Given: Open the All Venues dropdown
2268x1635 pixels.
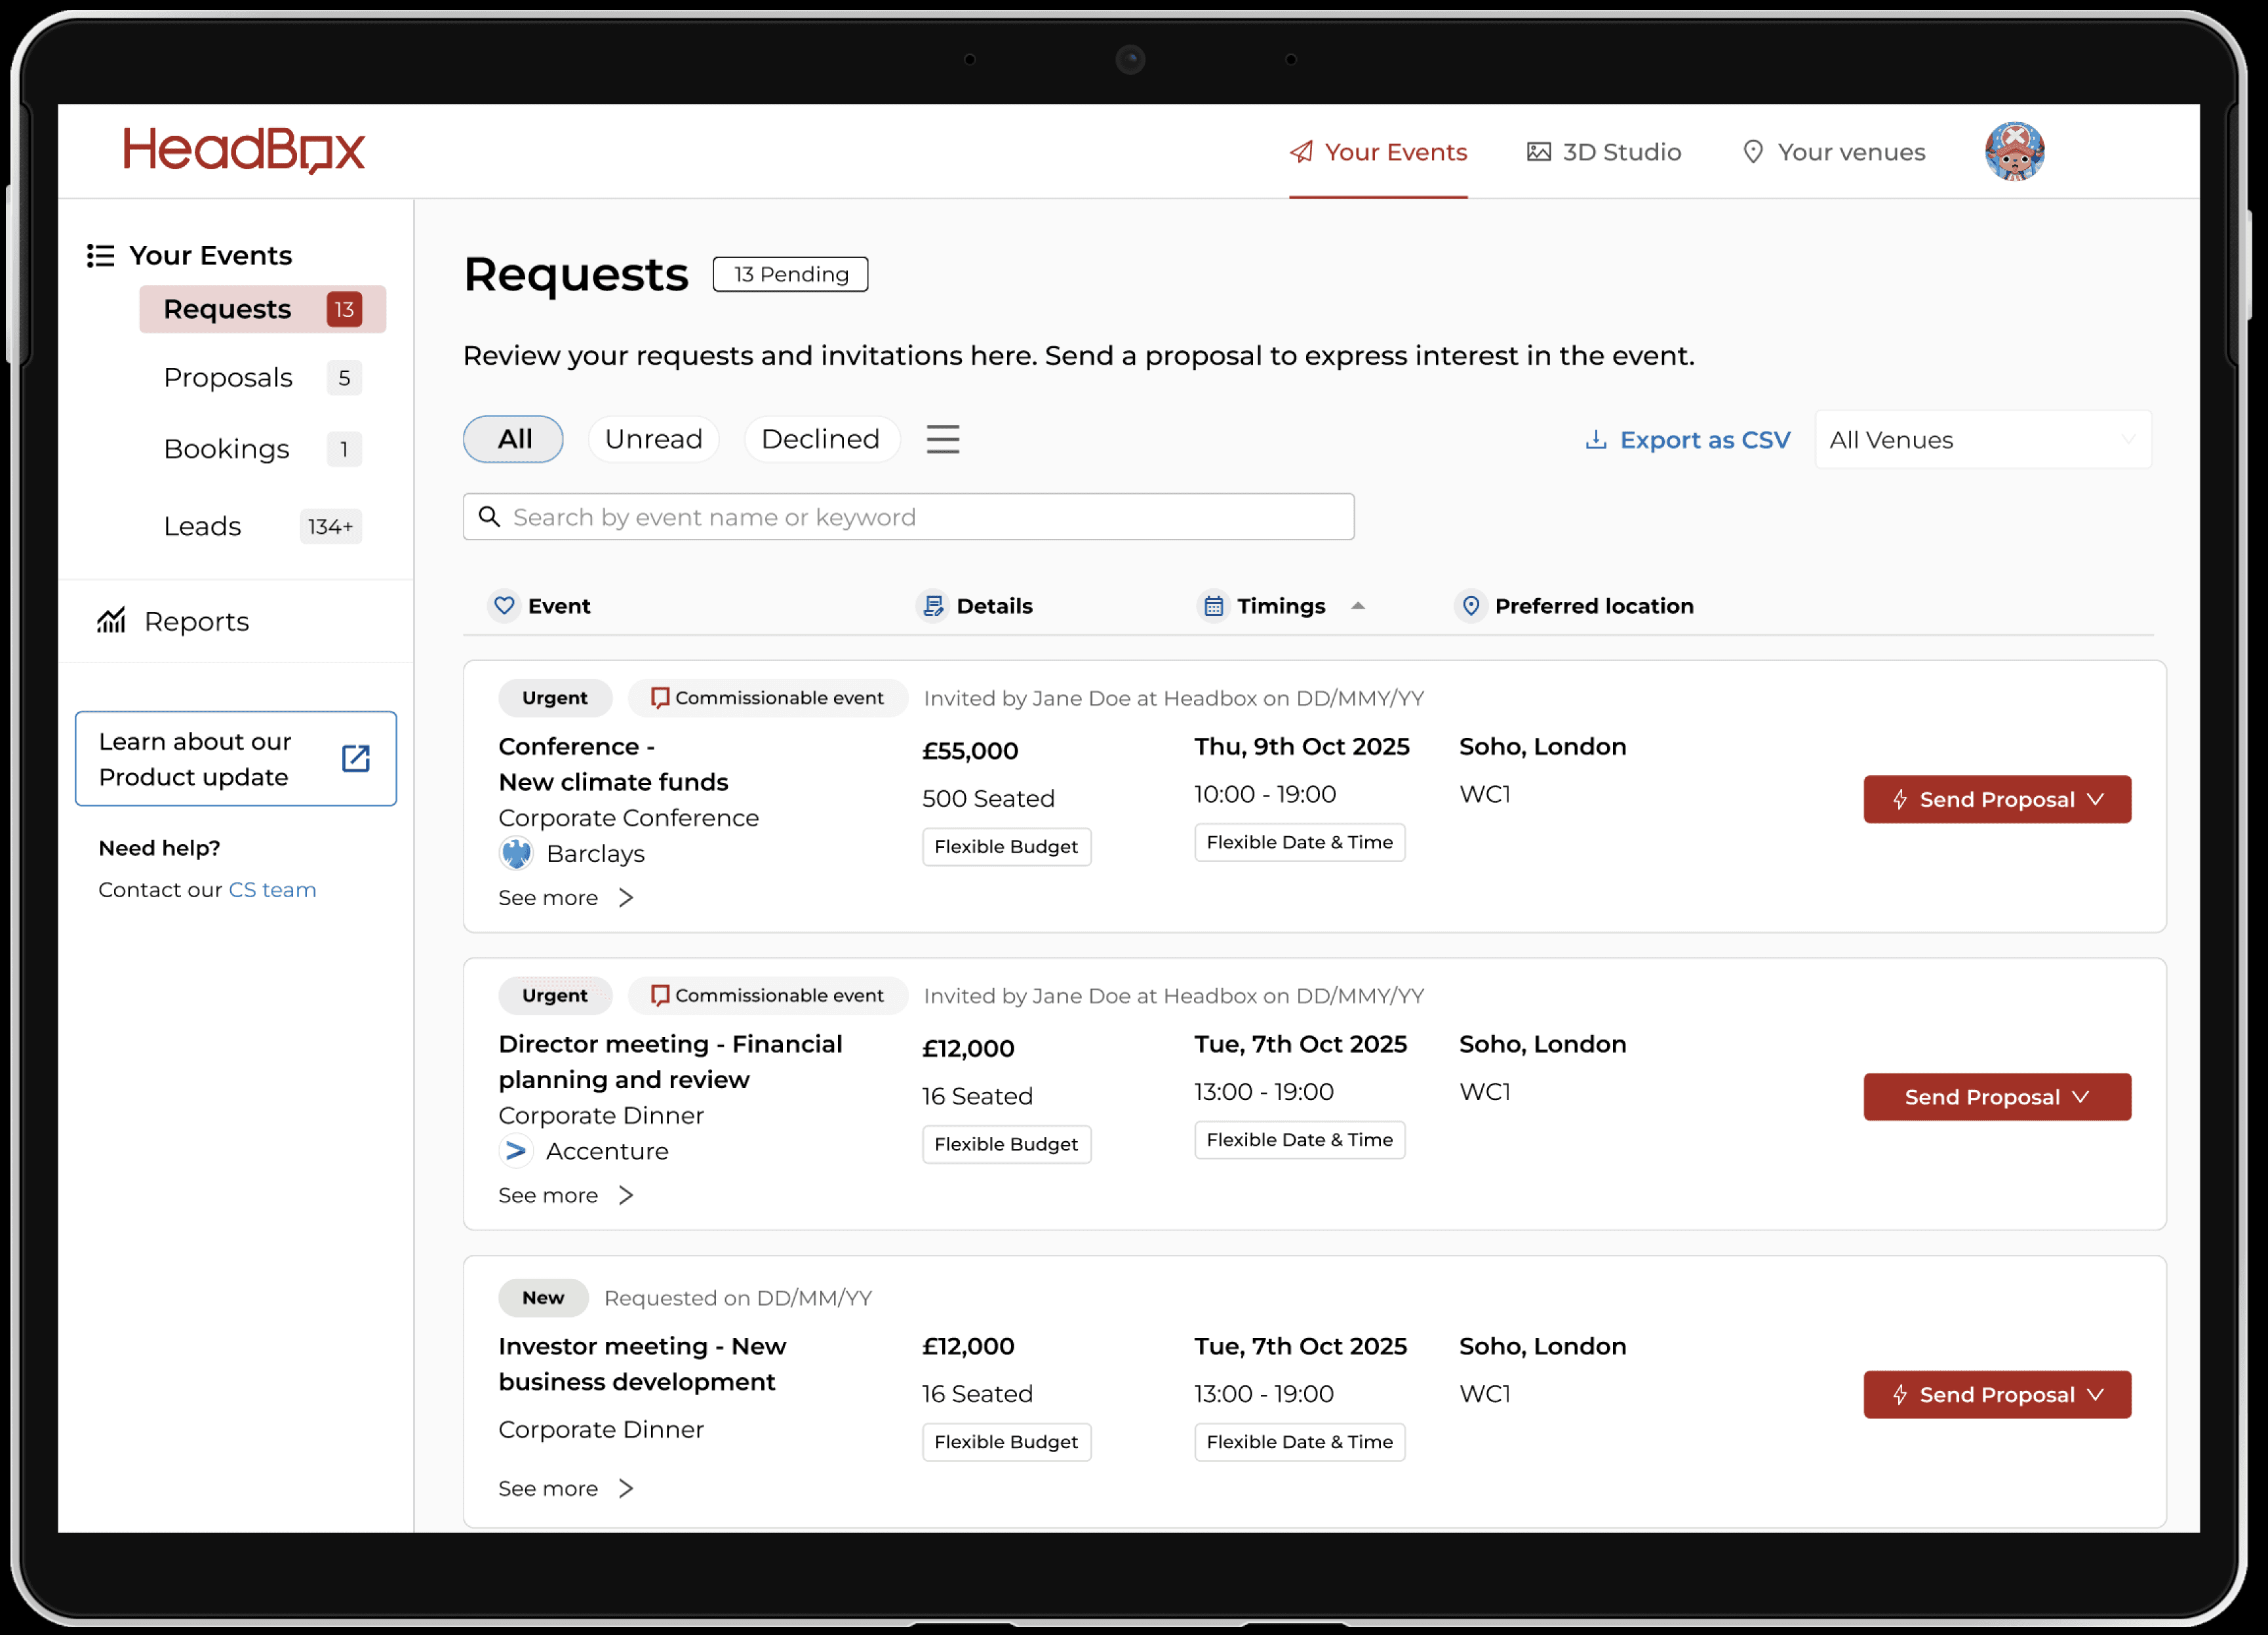Looking at the screenshot, I should [1982, 440].
